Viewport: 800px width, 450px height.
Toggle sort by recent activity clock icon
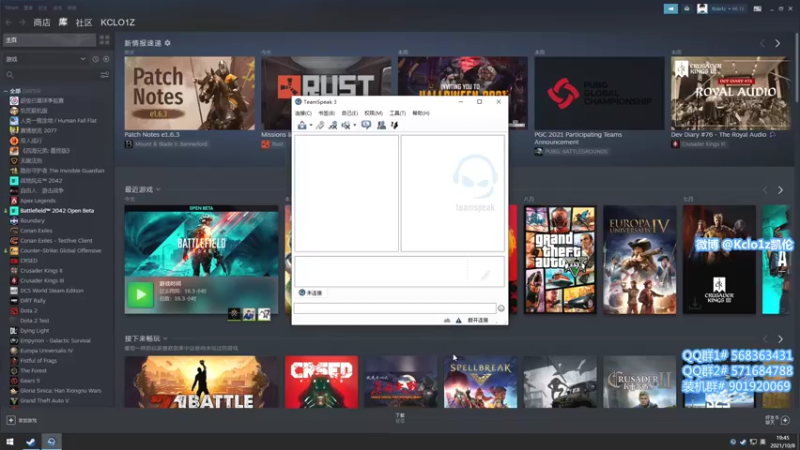(x=95, y=59)
